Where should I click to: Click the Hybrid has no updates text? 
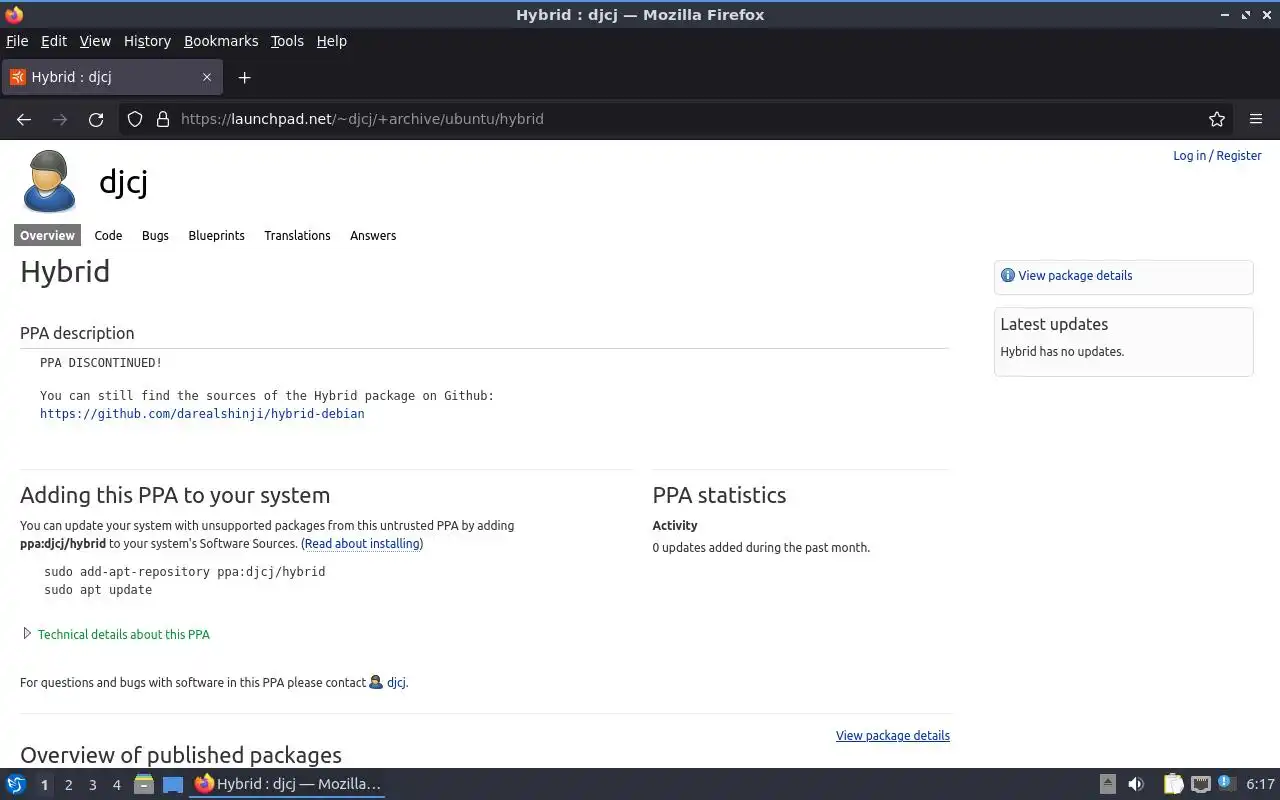tap(1062, 351)
